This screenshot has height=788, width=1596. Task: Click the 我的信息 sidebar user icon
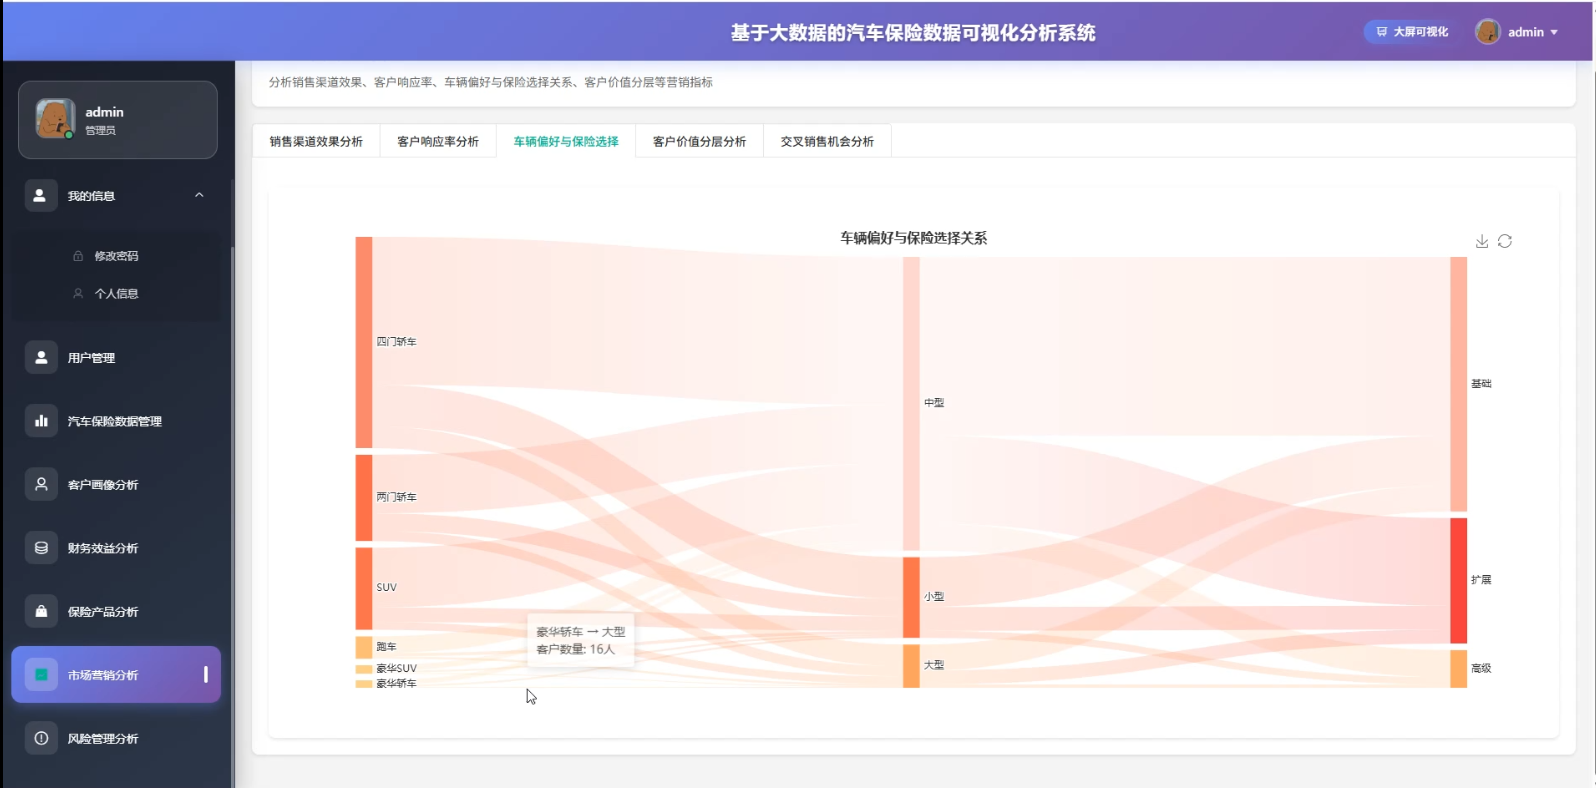tap(40, 195)
